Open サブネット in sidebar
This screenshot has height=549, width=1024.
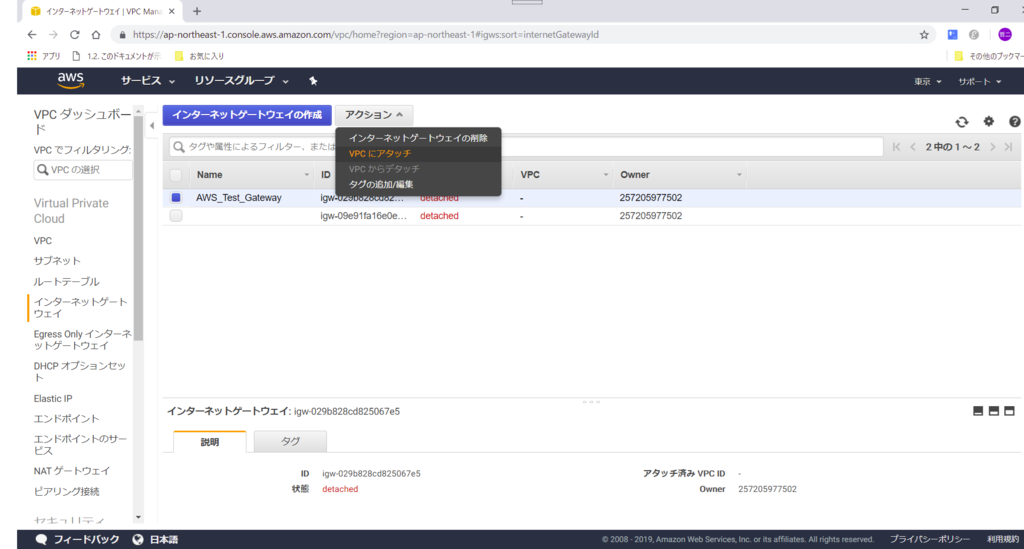coord(57,260)
